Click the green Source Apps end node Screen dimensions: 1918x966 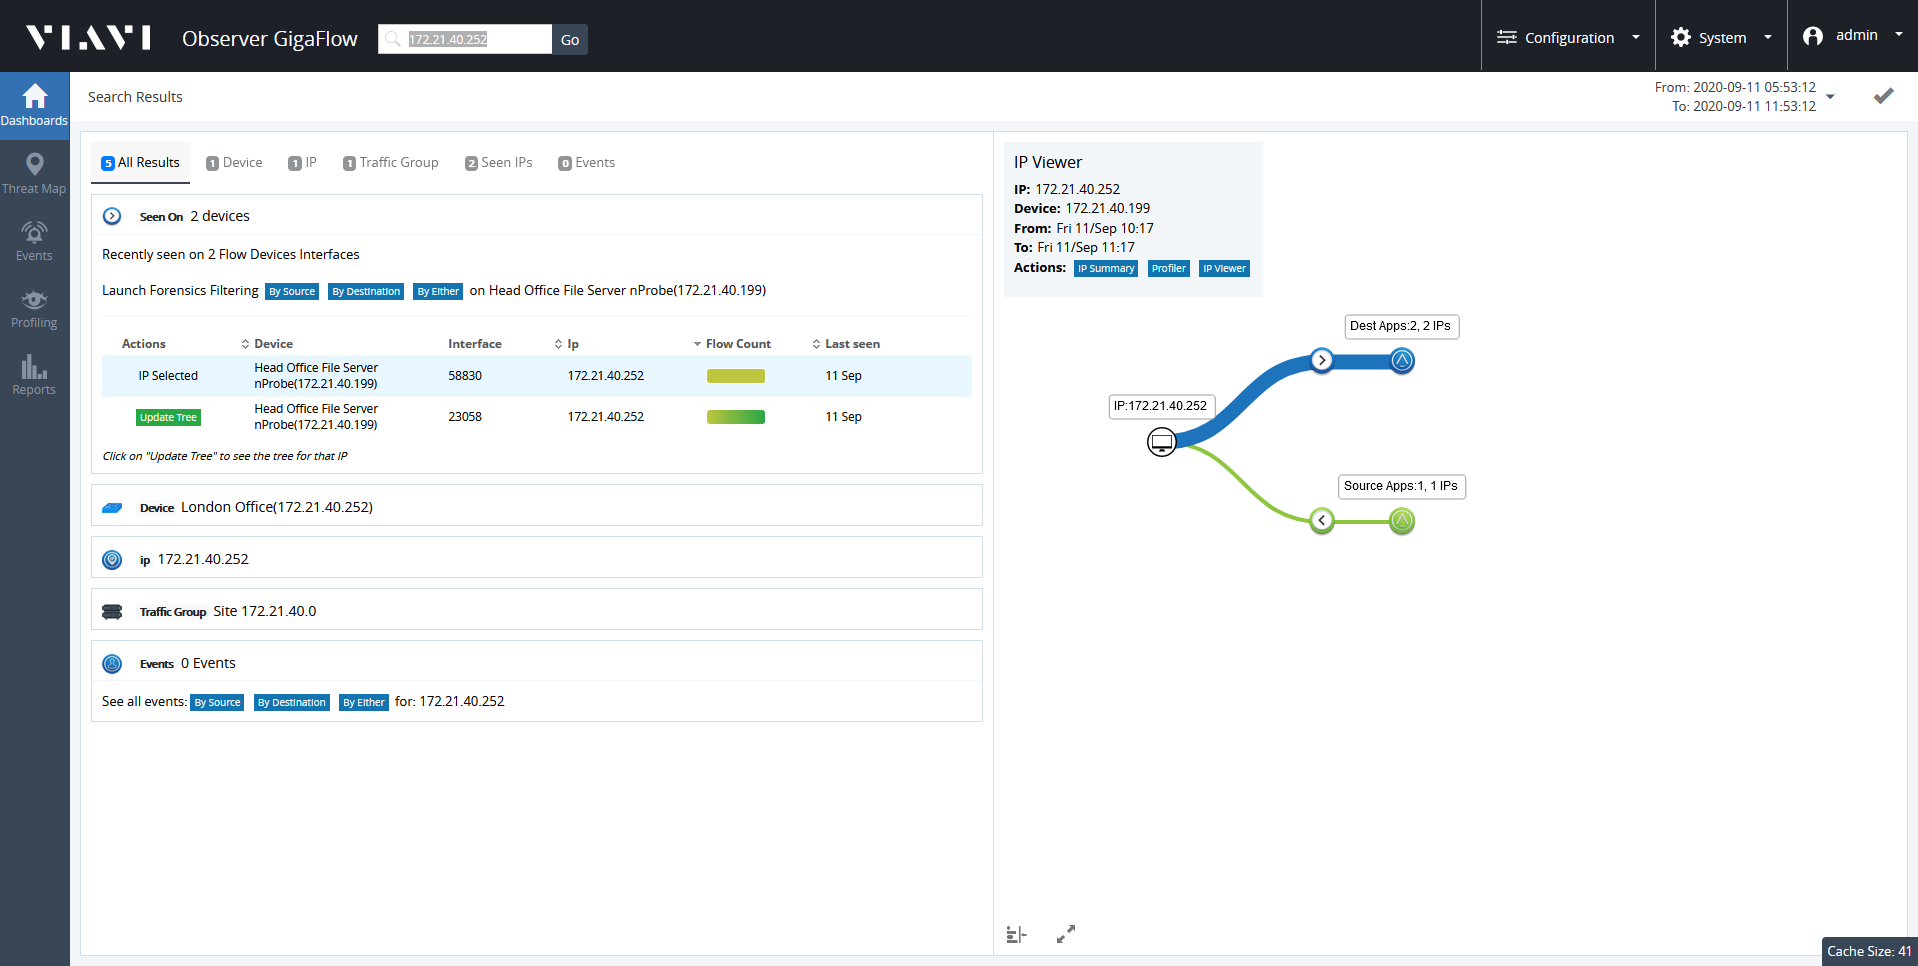[x=1402, y=521]
